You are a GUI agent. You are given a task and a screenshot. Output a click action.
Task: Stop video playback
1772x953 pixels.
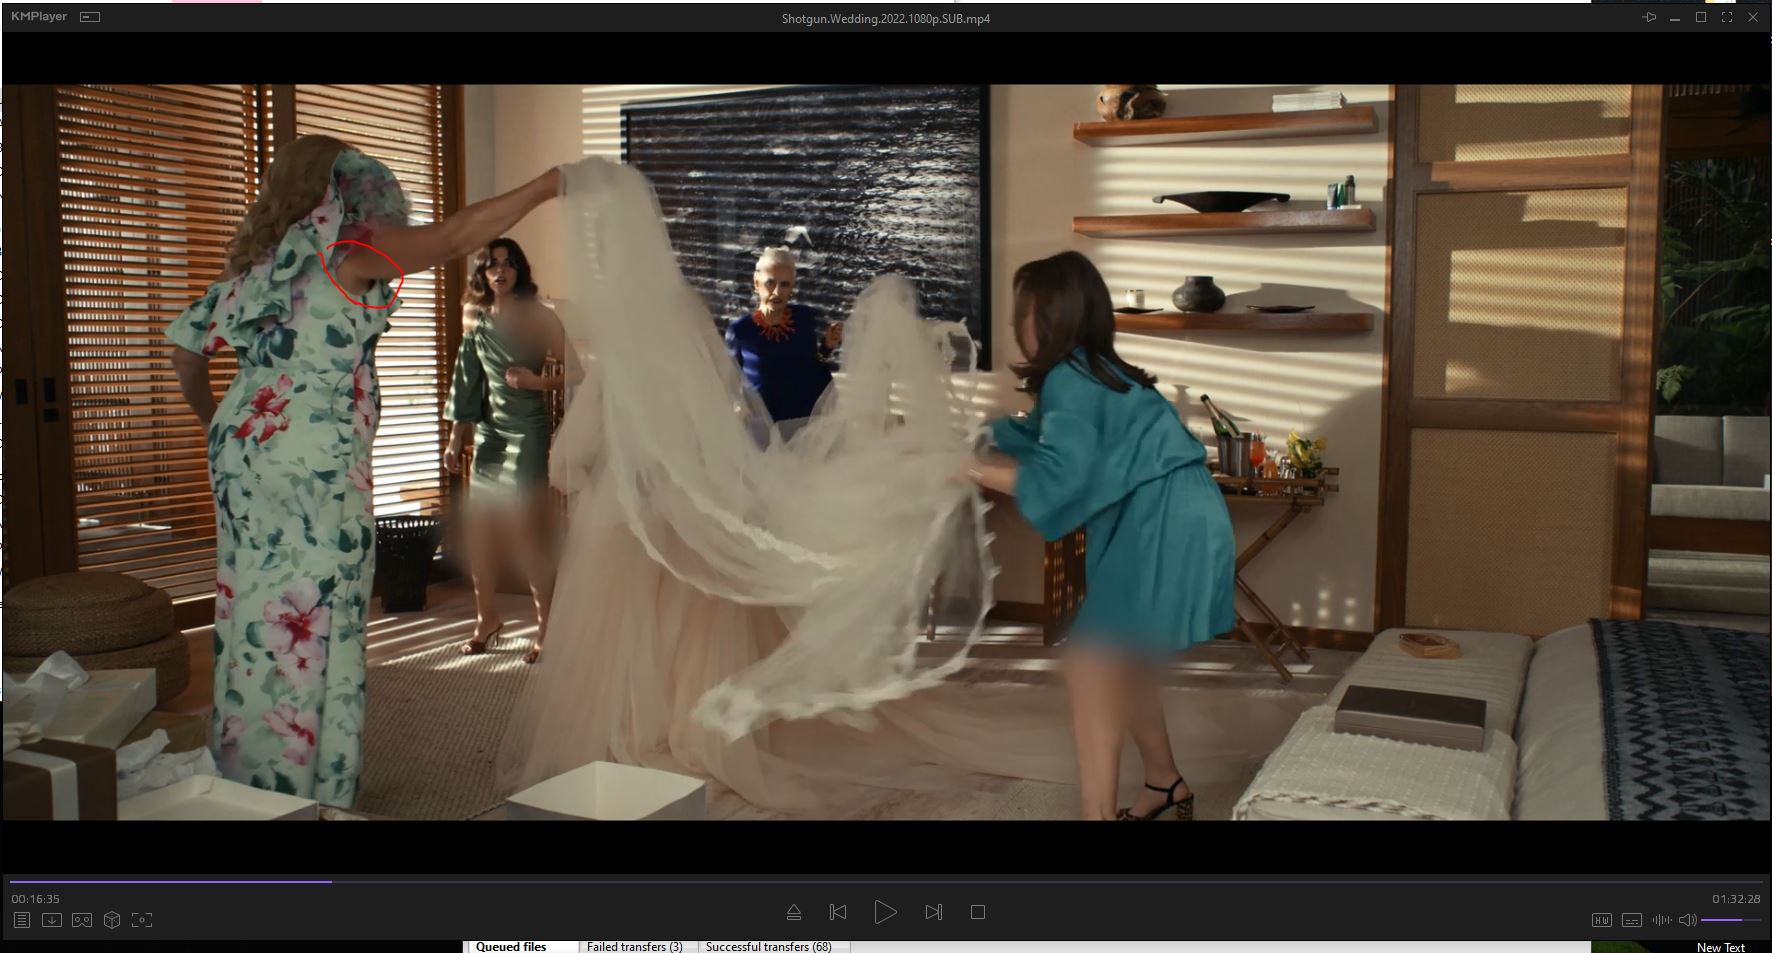(x=978, y=912)
